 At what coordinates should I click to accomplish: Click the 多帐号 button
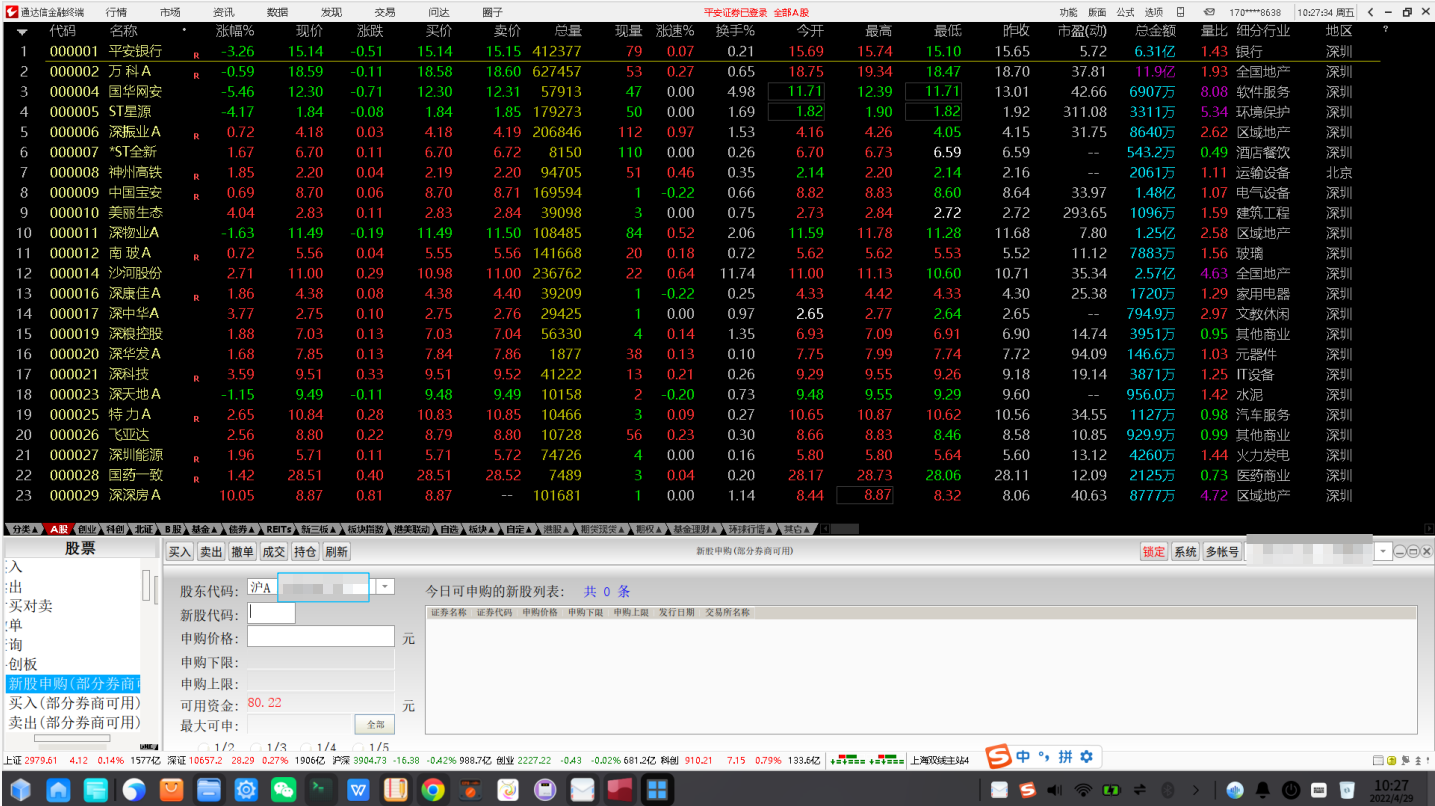(x=1221, y=552)
